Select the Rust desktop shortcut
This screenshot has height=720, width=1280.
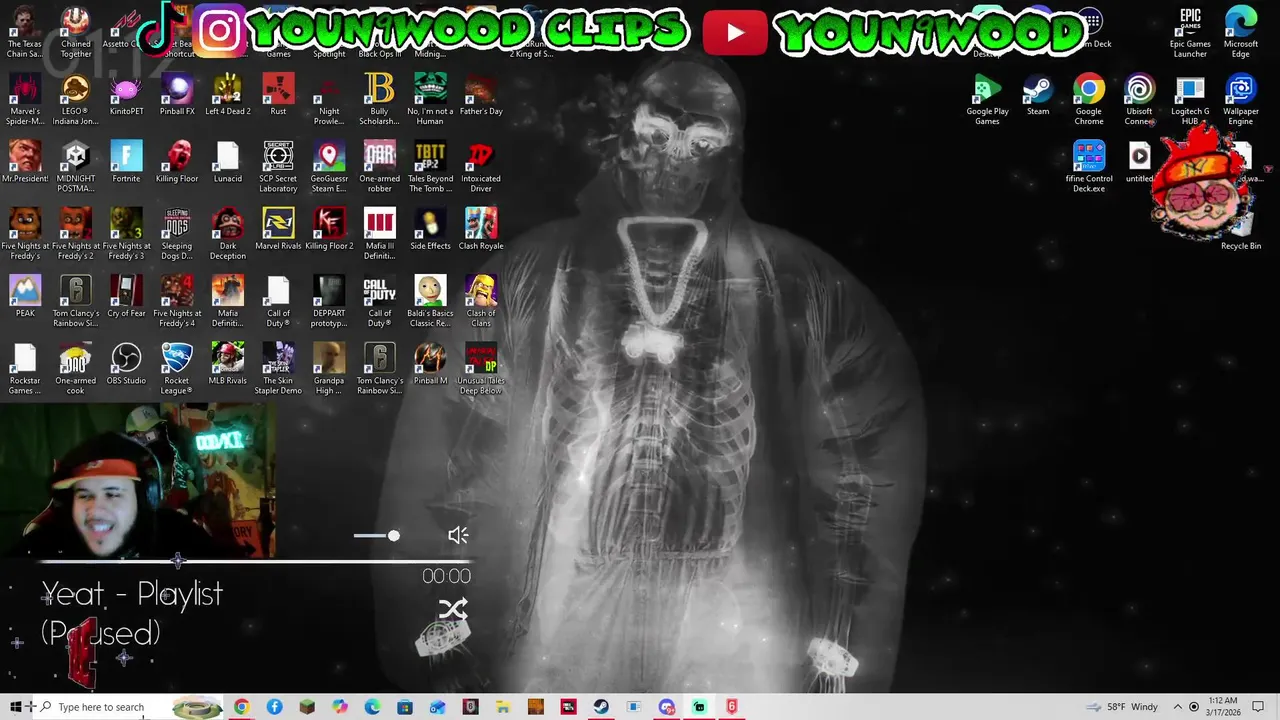278,94
